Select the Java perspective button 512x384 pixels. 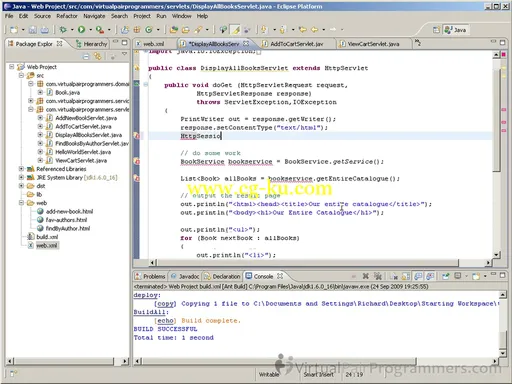coord(455,30)
